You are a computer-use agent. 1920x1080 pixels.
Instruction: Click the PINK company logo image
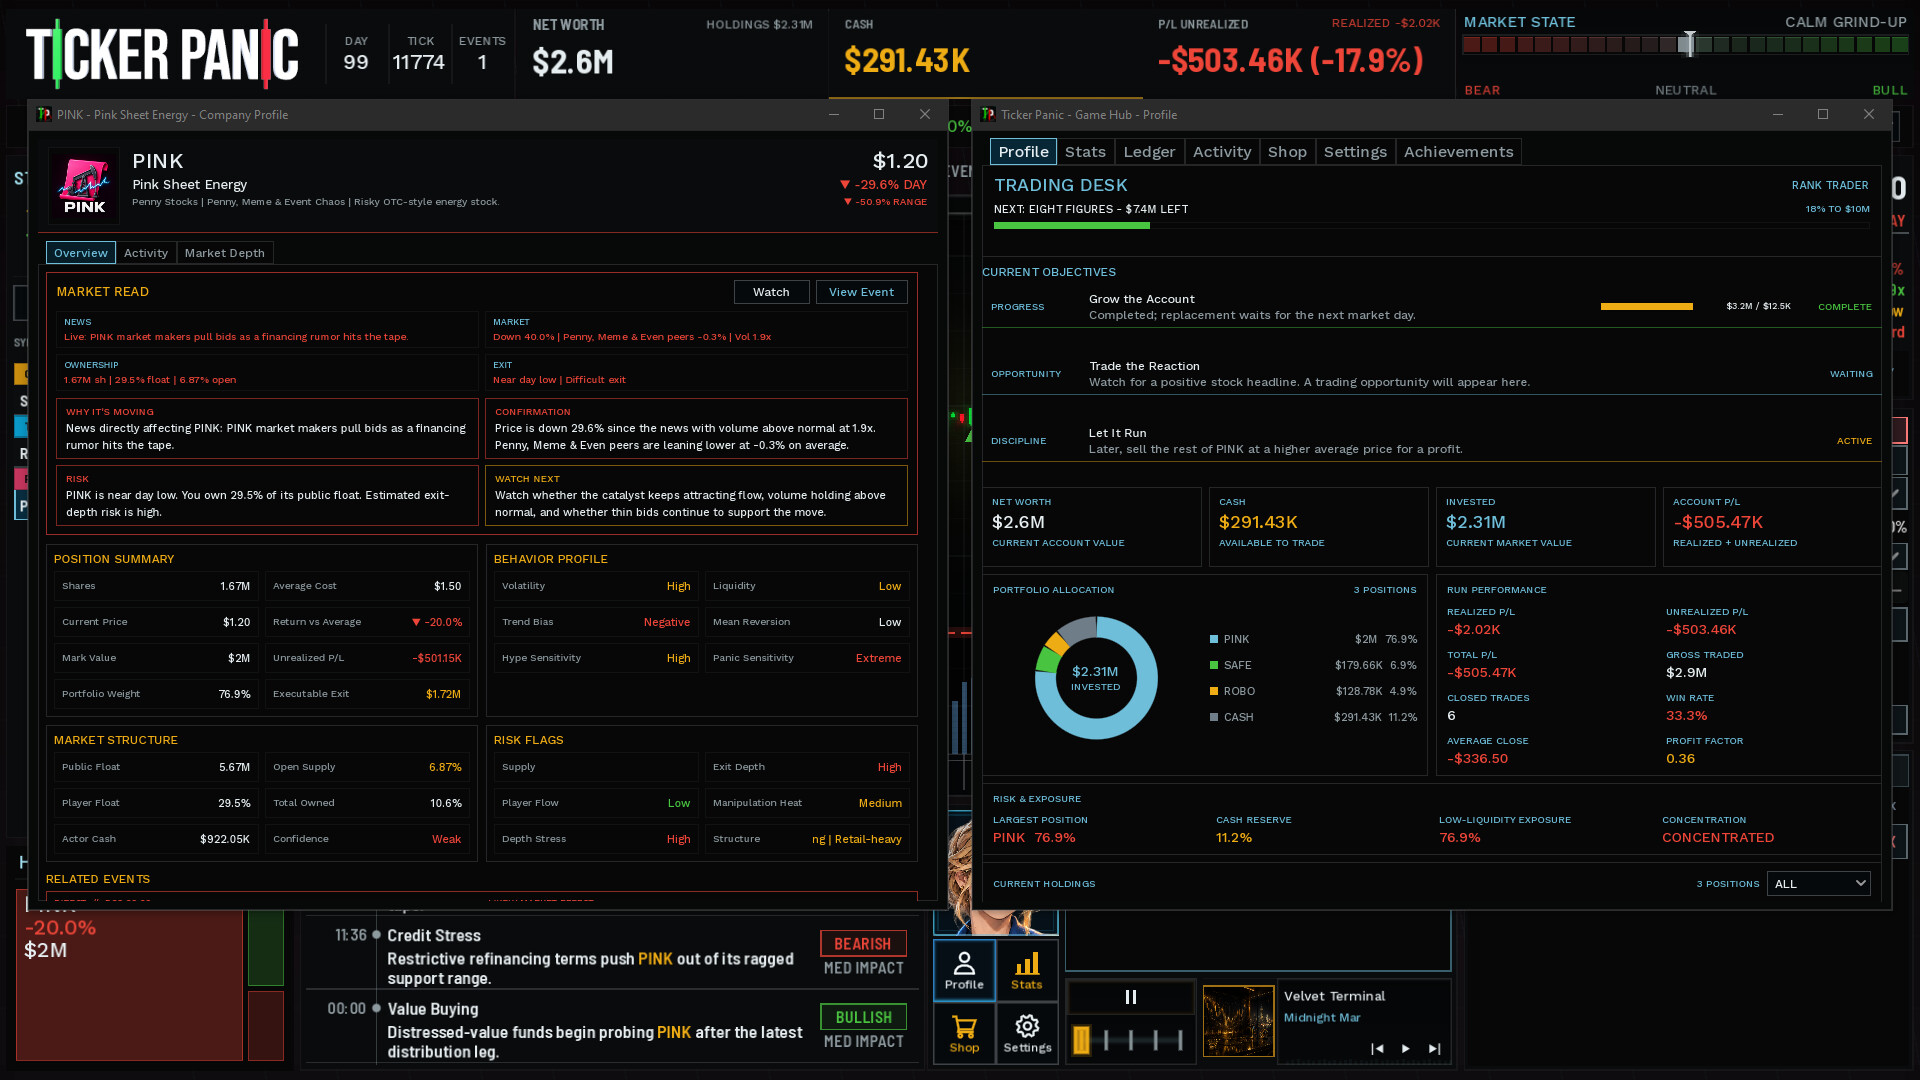point(84,184)
